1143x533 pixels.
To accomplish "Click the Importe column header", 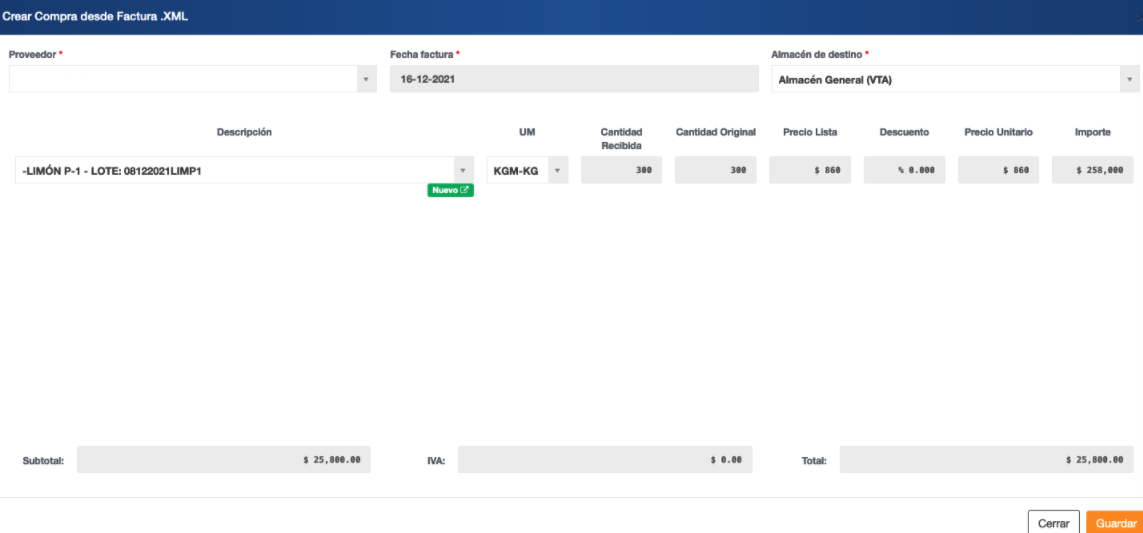I will click(x=1093, y=132).
